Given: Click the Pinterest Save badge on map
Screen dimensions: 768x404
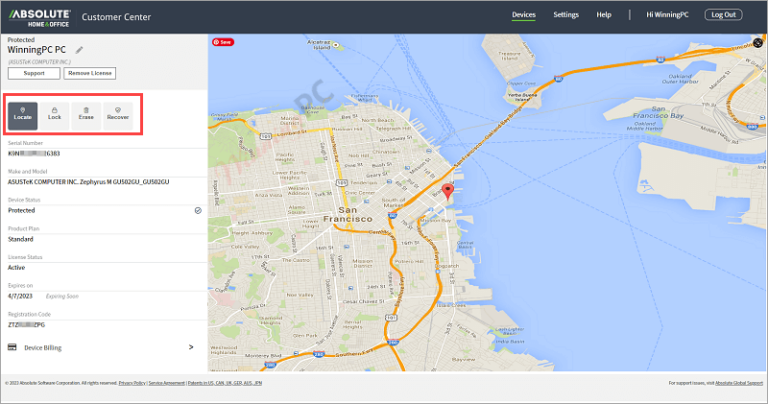Looking at the screenshot, I should 223,42.
